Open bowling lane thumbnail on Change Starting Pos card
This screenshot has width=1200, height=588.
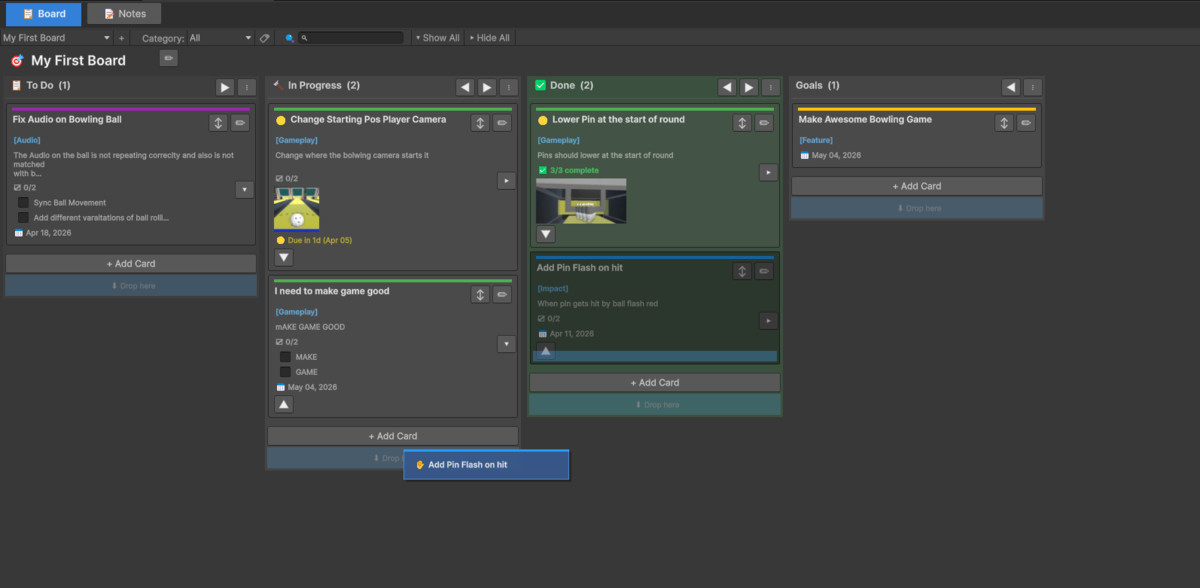tap(296, 208)
